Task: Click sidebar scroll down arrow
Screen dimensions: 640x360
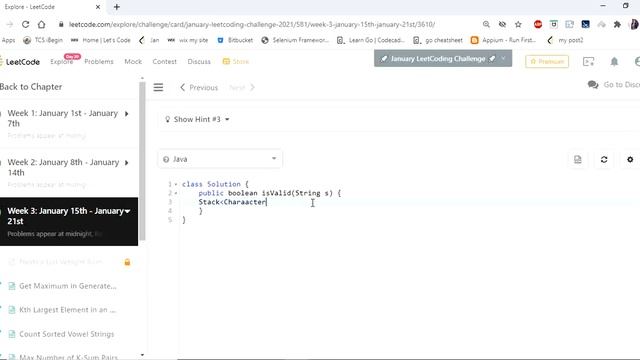Action: [142, 355]
